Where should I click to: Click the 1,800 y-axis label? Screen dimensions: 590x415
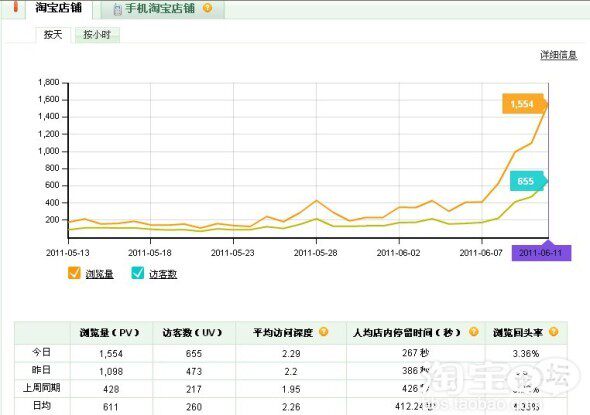point(49,82)
